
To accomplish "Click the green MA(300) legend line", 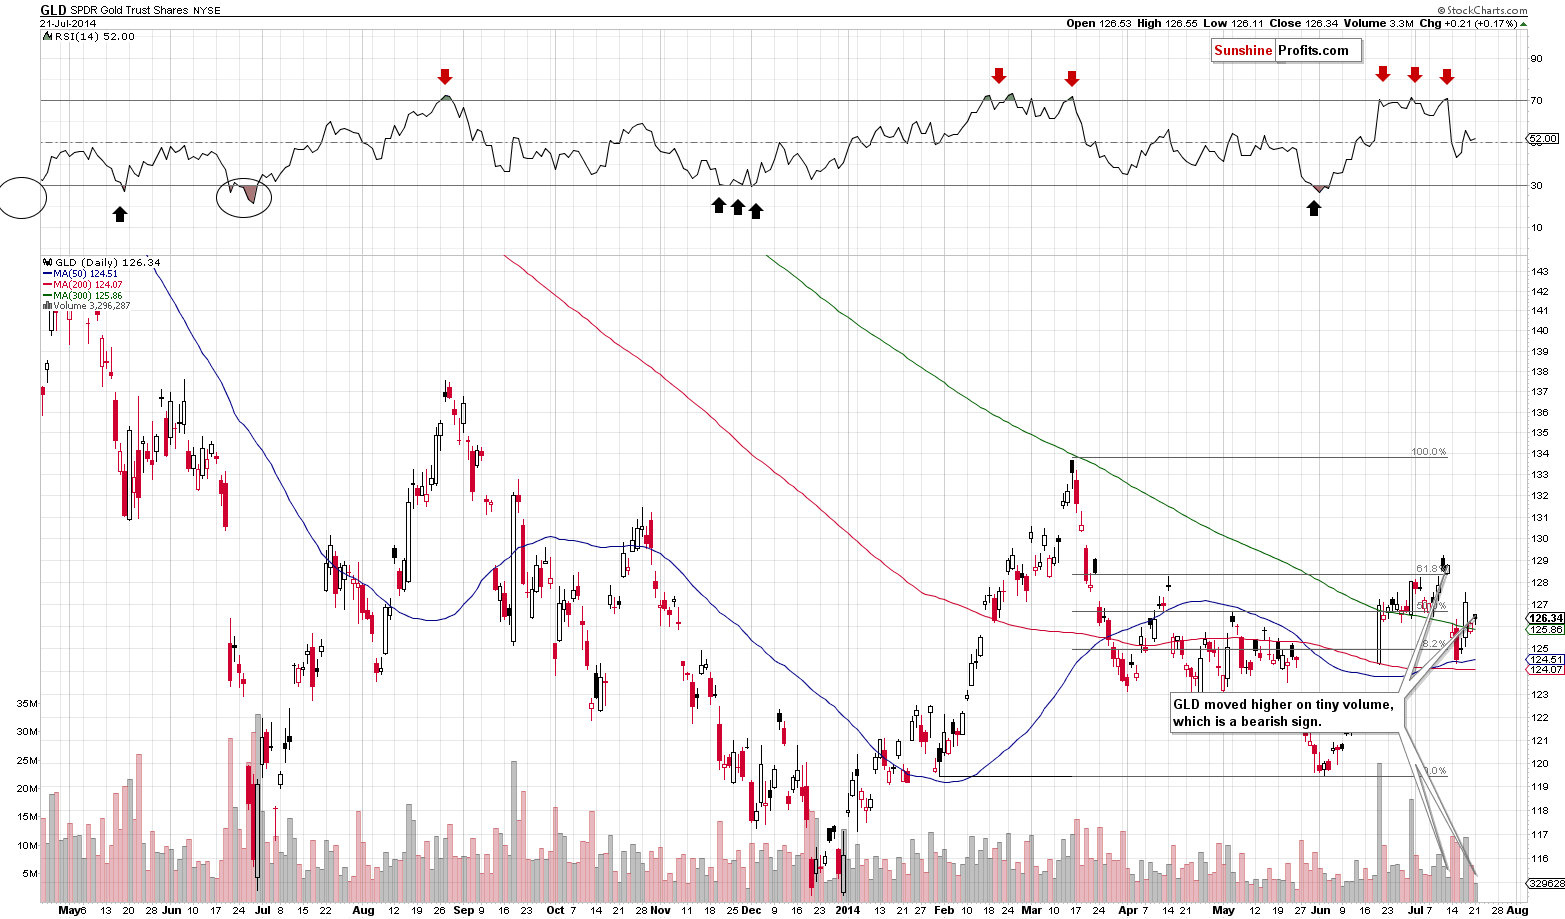I will (x=47, y=295).
